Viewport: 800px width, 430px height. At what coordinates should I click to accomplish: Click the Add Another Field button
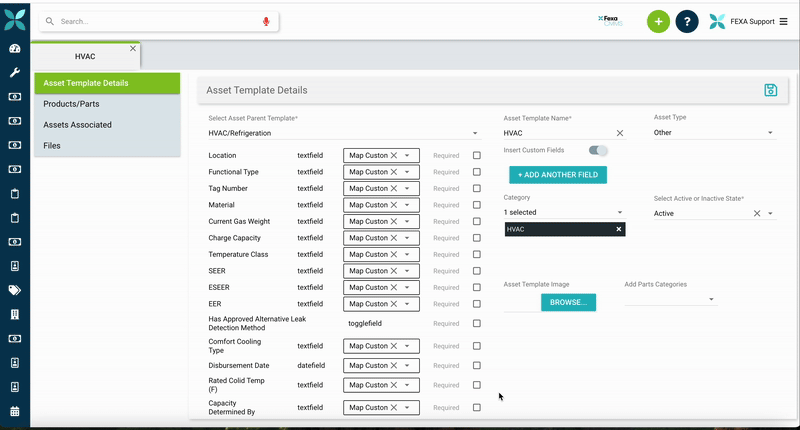(558, 174)
